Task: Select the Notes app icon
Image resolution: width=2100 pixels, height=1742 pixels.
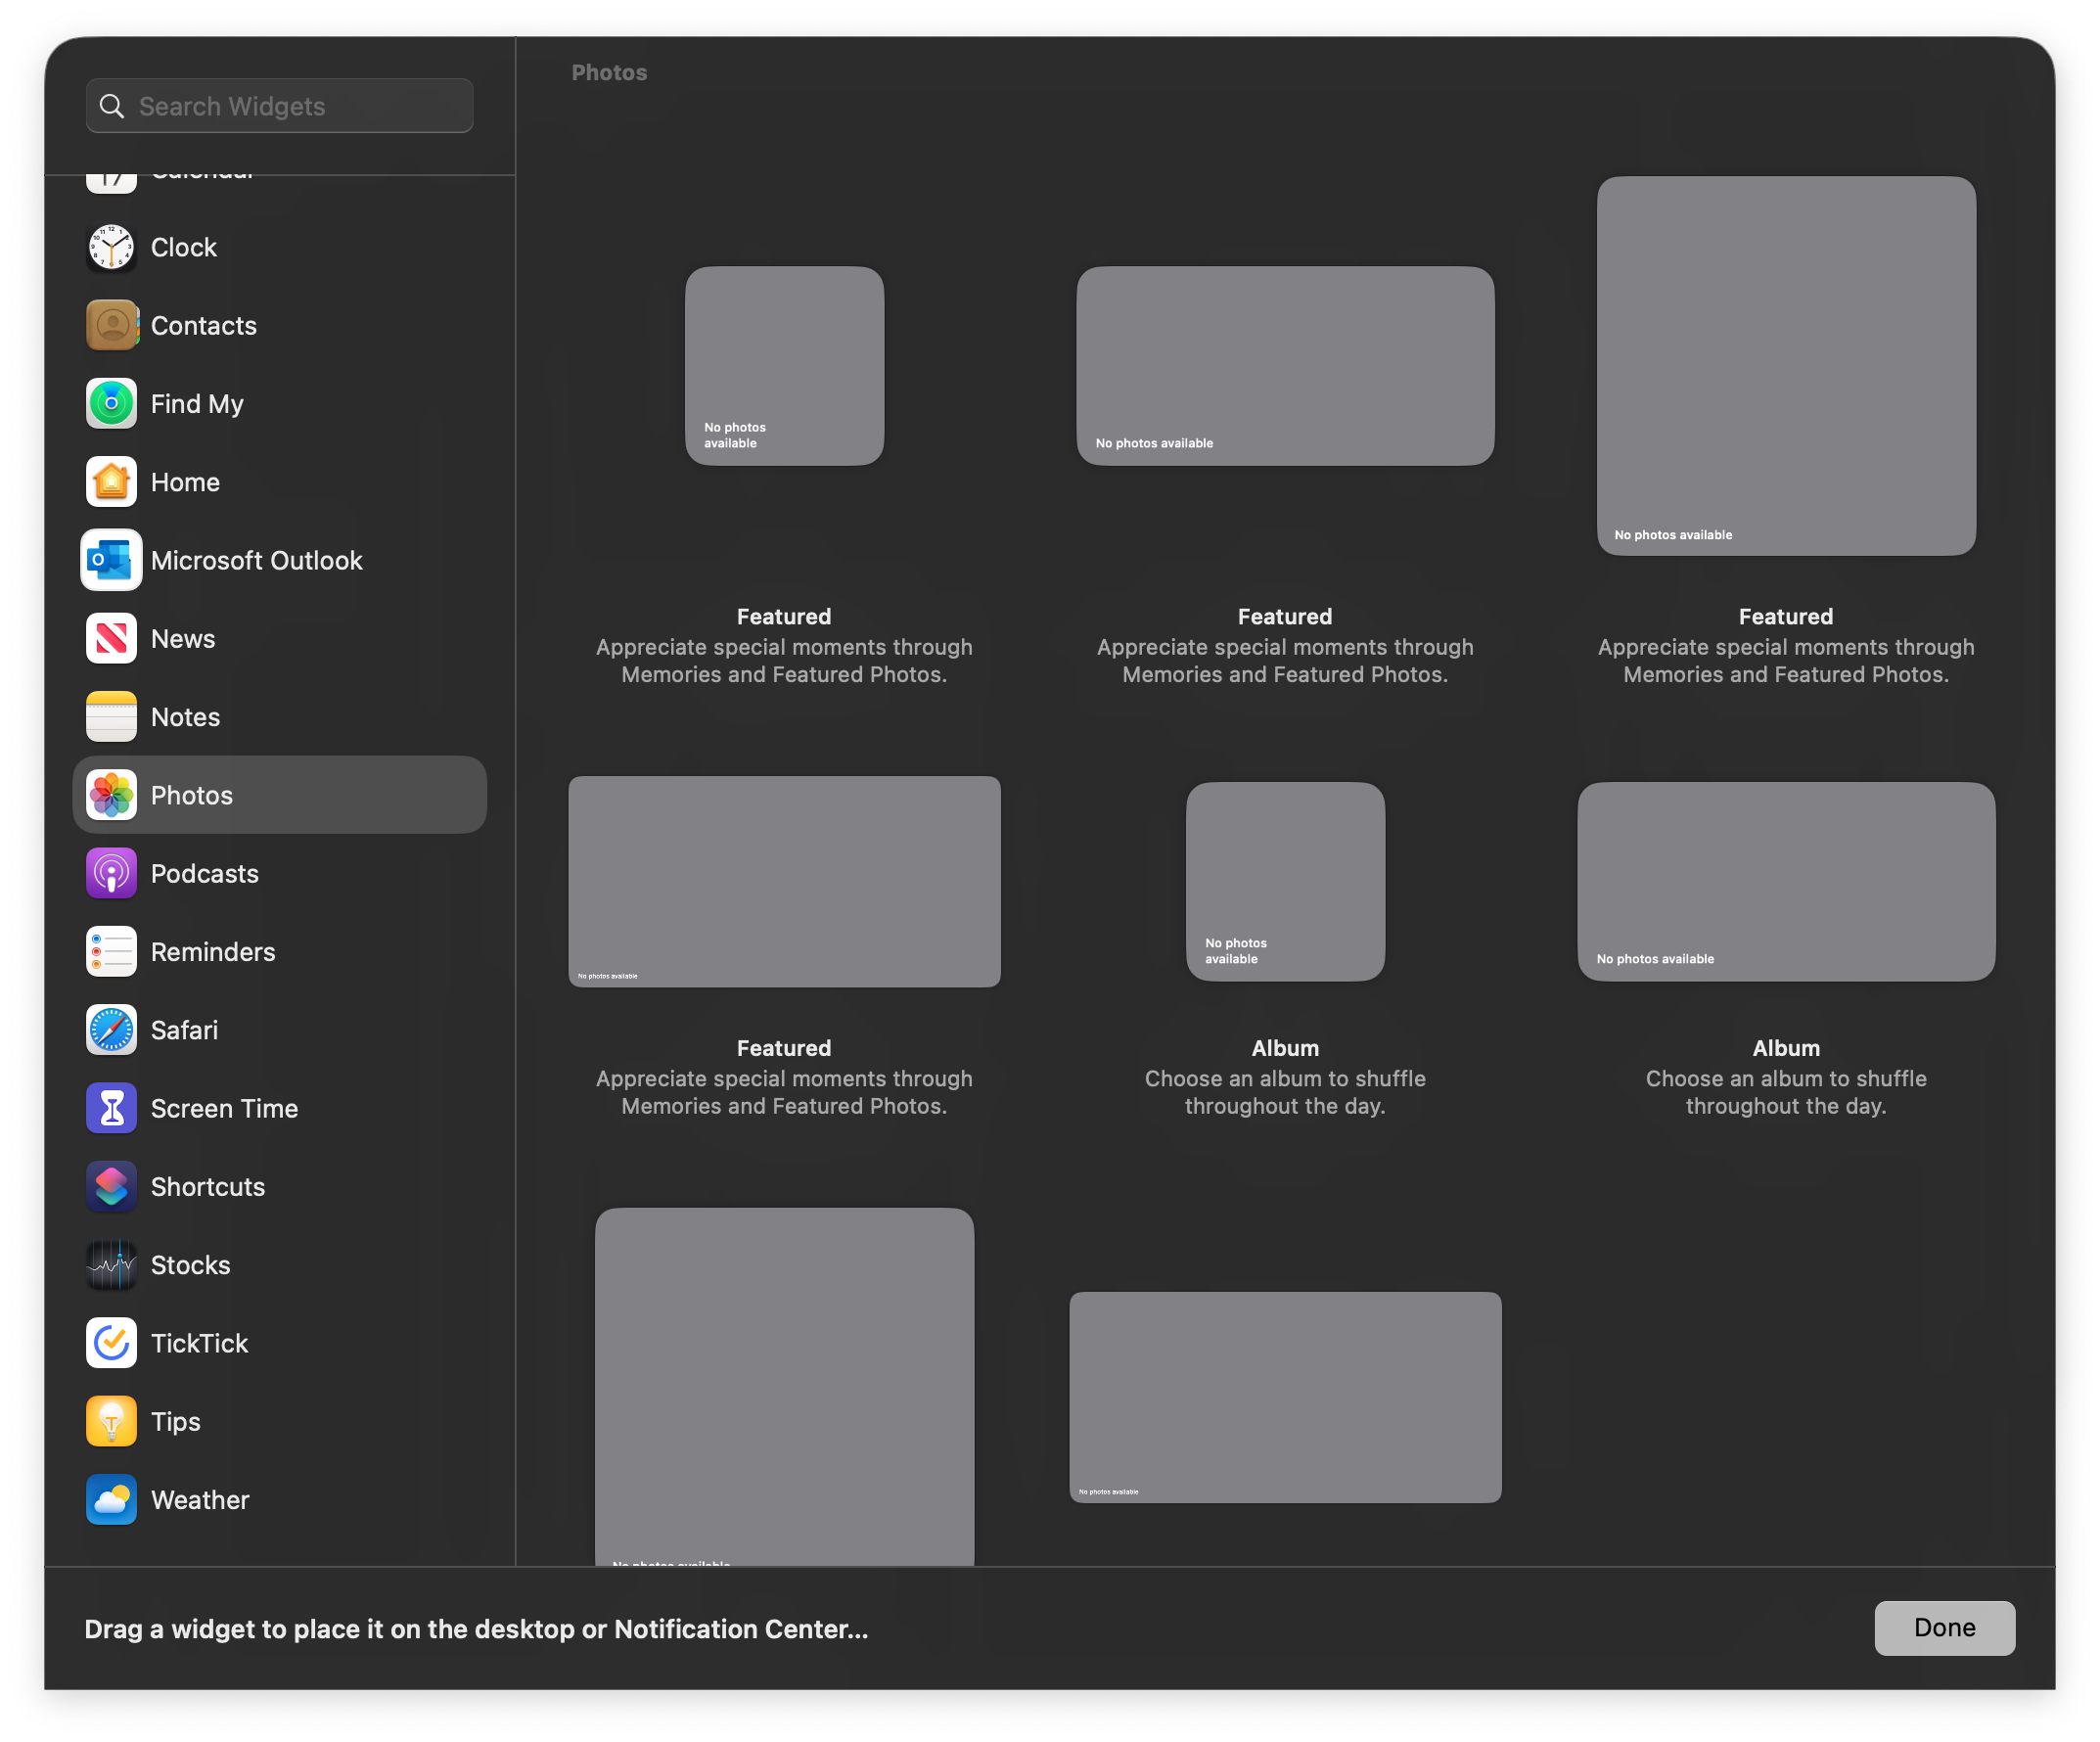Action: [111, 716]
